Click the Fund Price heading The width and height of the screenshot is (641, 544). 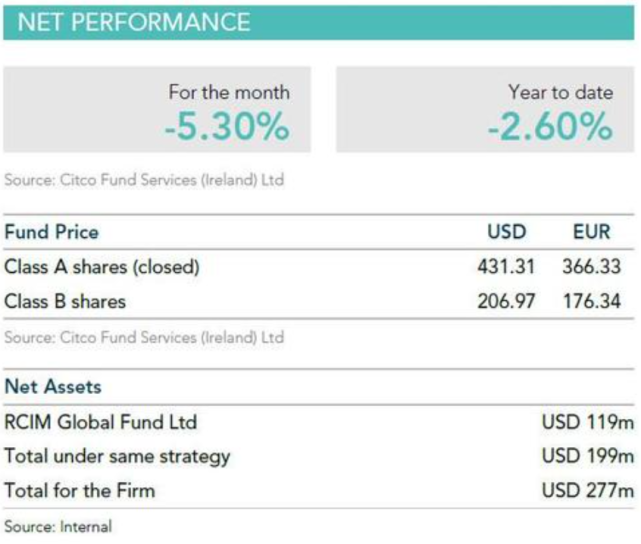[52, 232]
